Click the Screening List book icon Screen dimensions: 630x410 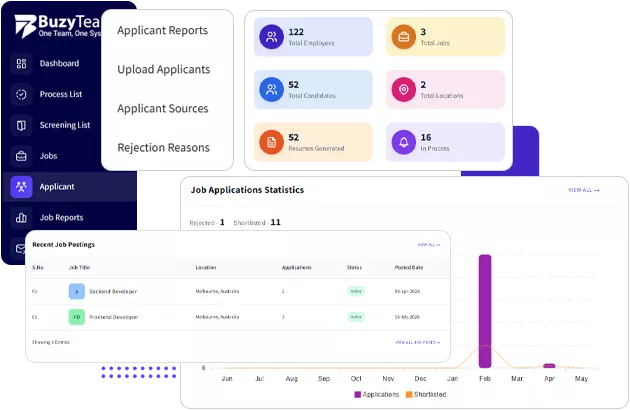tap(21, 125)
